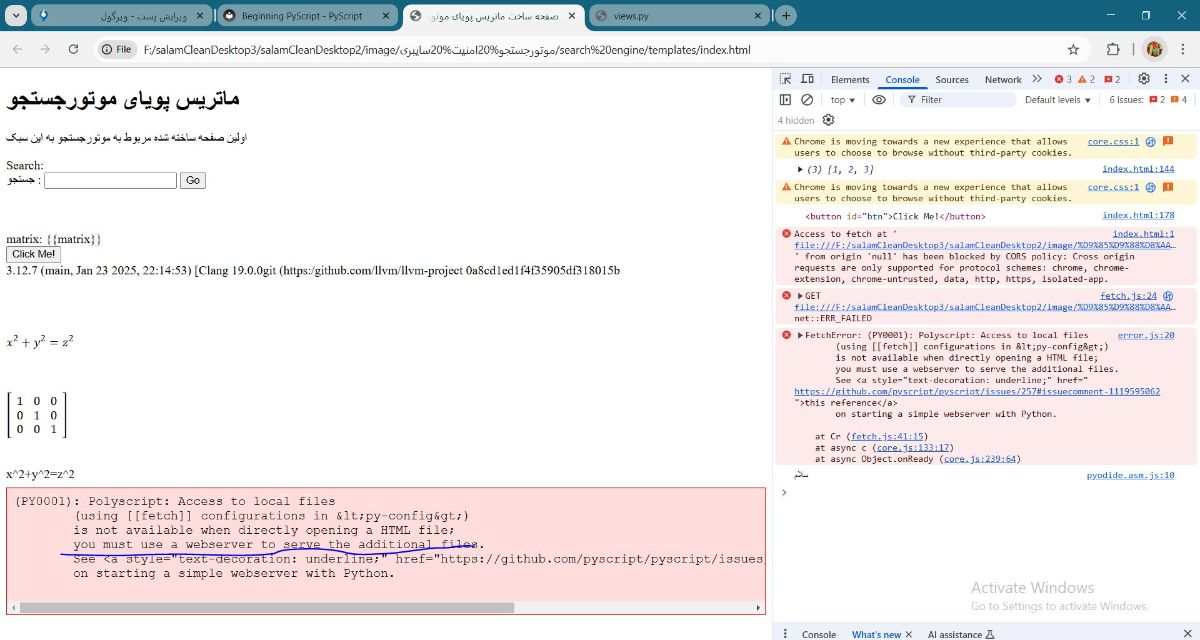Clear console with the block icon
The image size is (1200, 640).
(x=807, y=100)
